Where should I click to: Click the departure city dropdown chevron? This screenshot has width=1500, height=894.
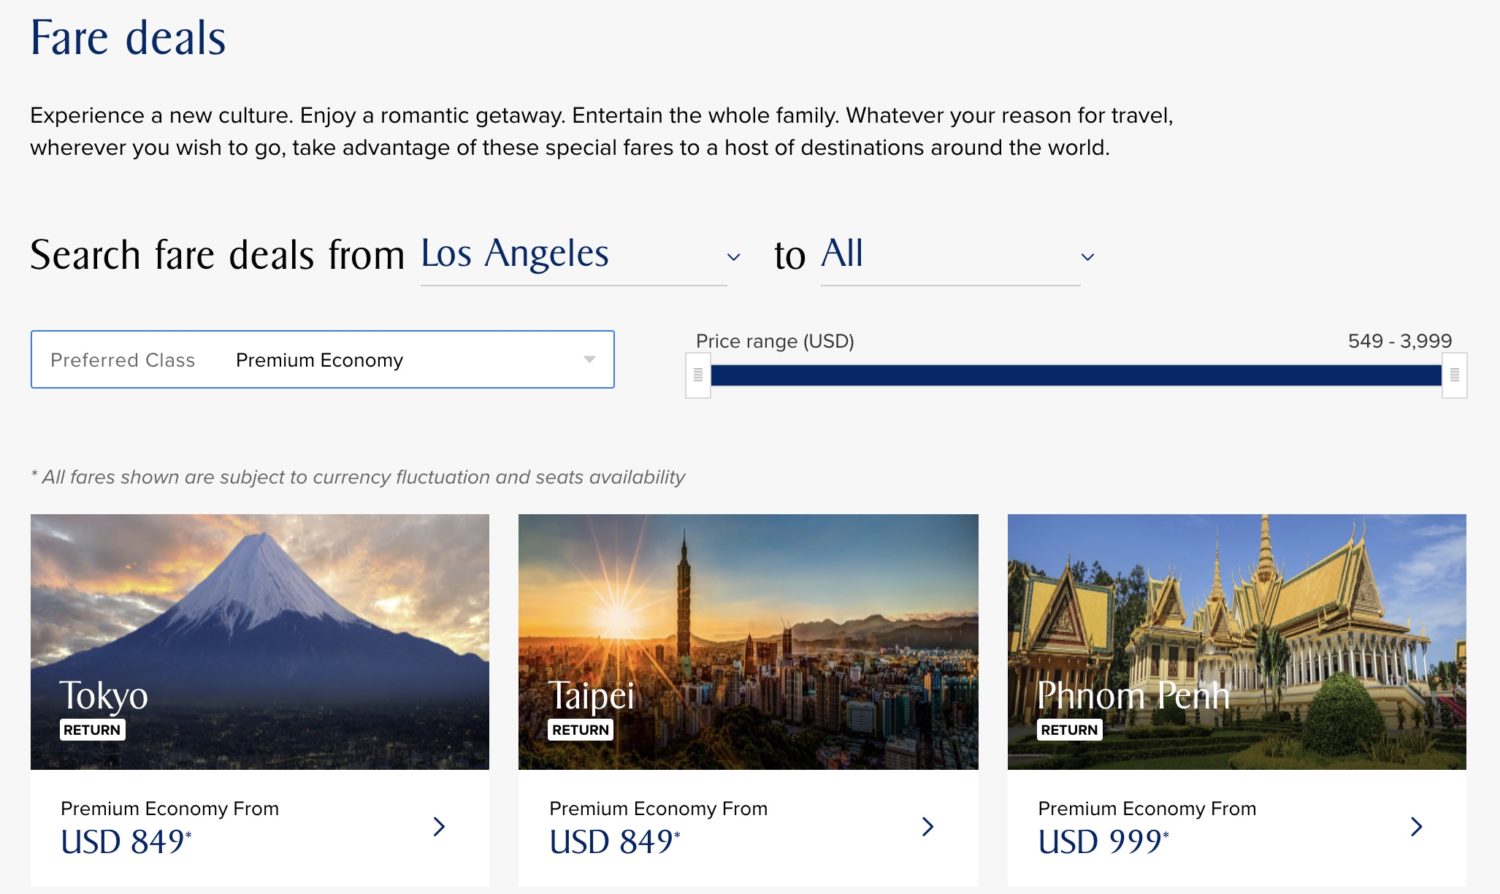(735, 257)
